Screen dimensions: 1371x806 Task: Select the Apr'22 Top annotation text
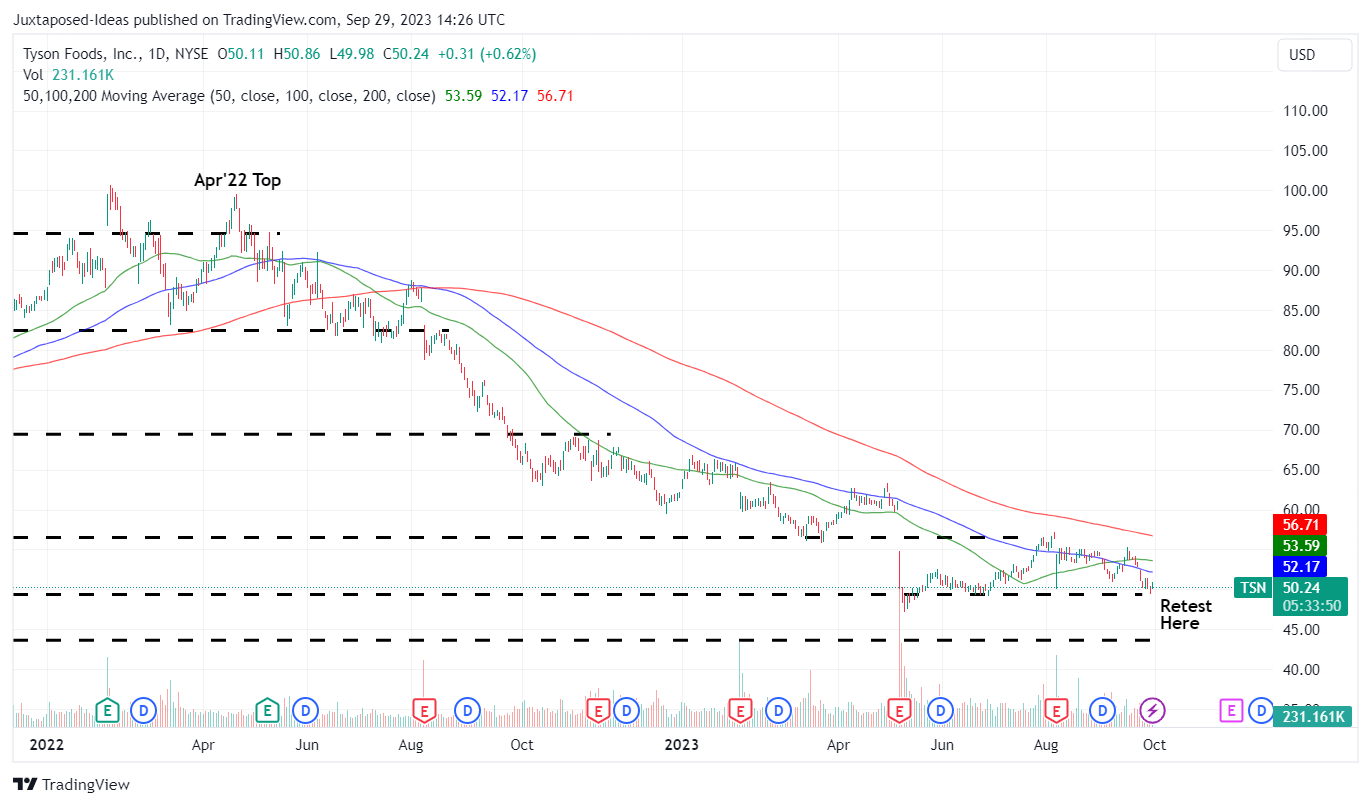237,181
